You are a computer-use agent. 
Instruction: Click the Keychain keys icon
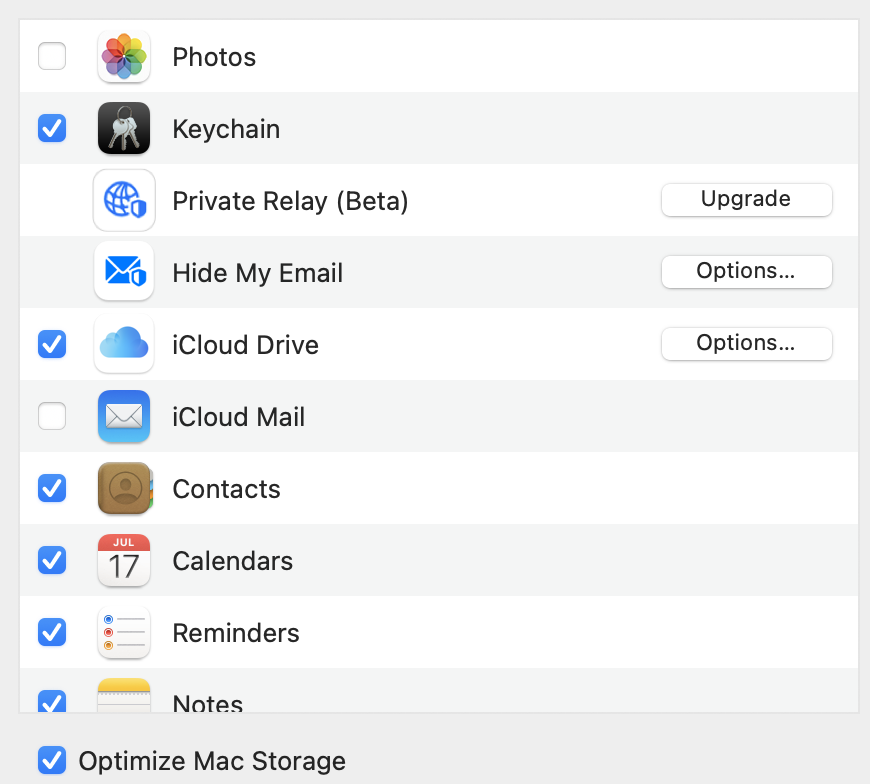point(124,128)
